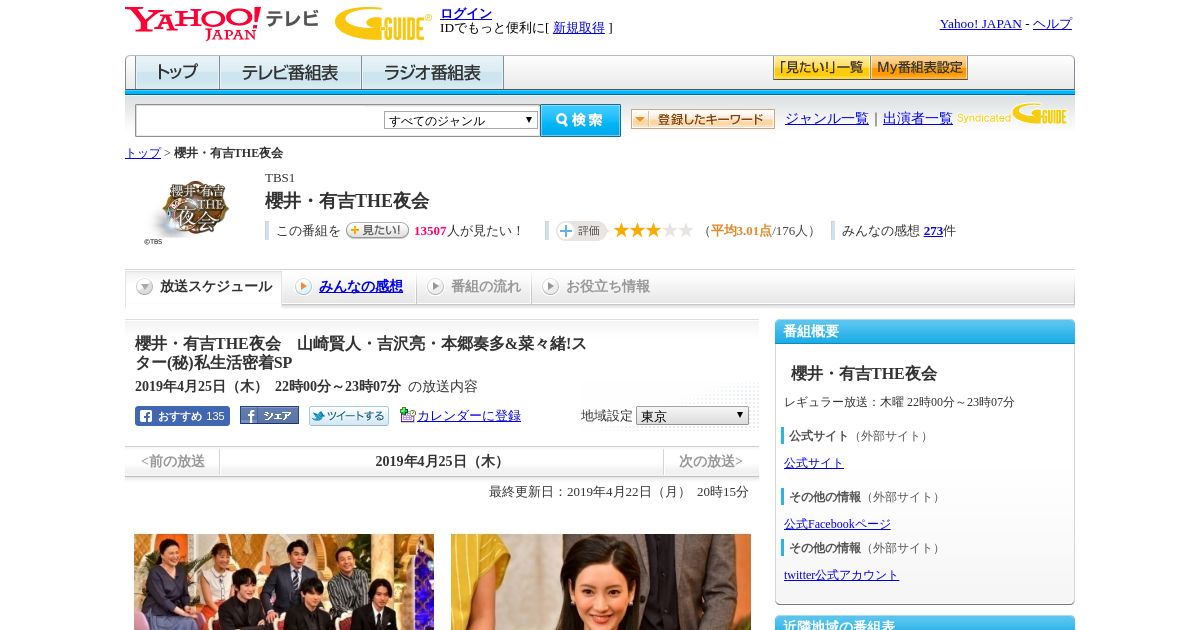Open the Yahoo! JAPAN link at top right
The height and width of the screenshot is (630, 1200).
click(x=980, y=24)
